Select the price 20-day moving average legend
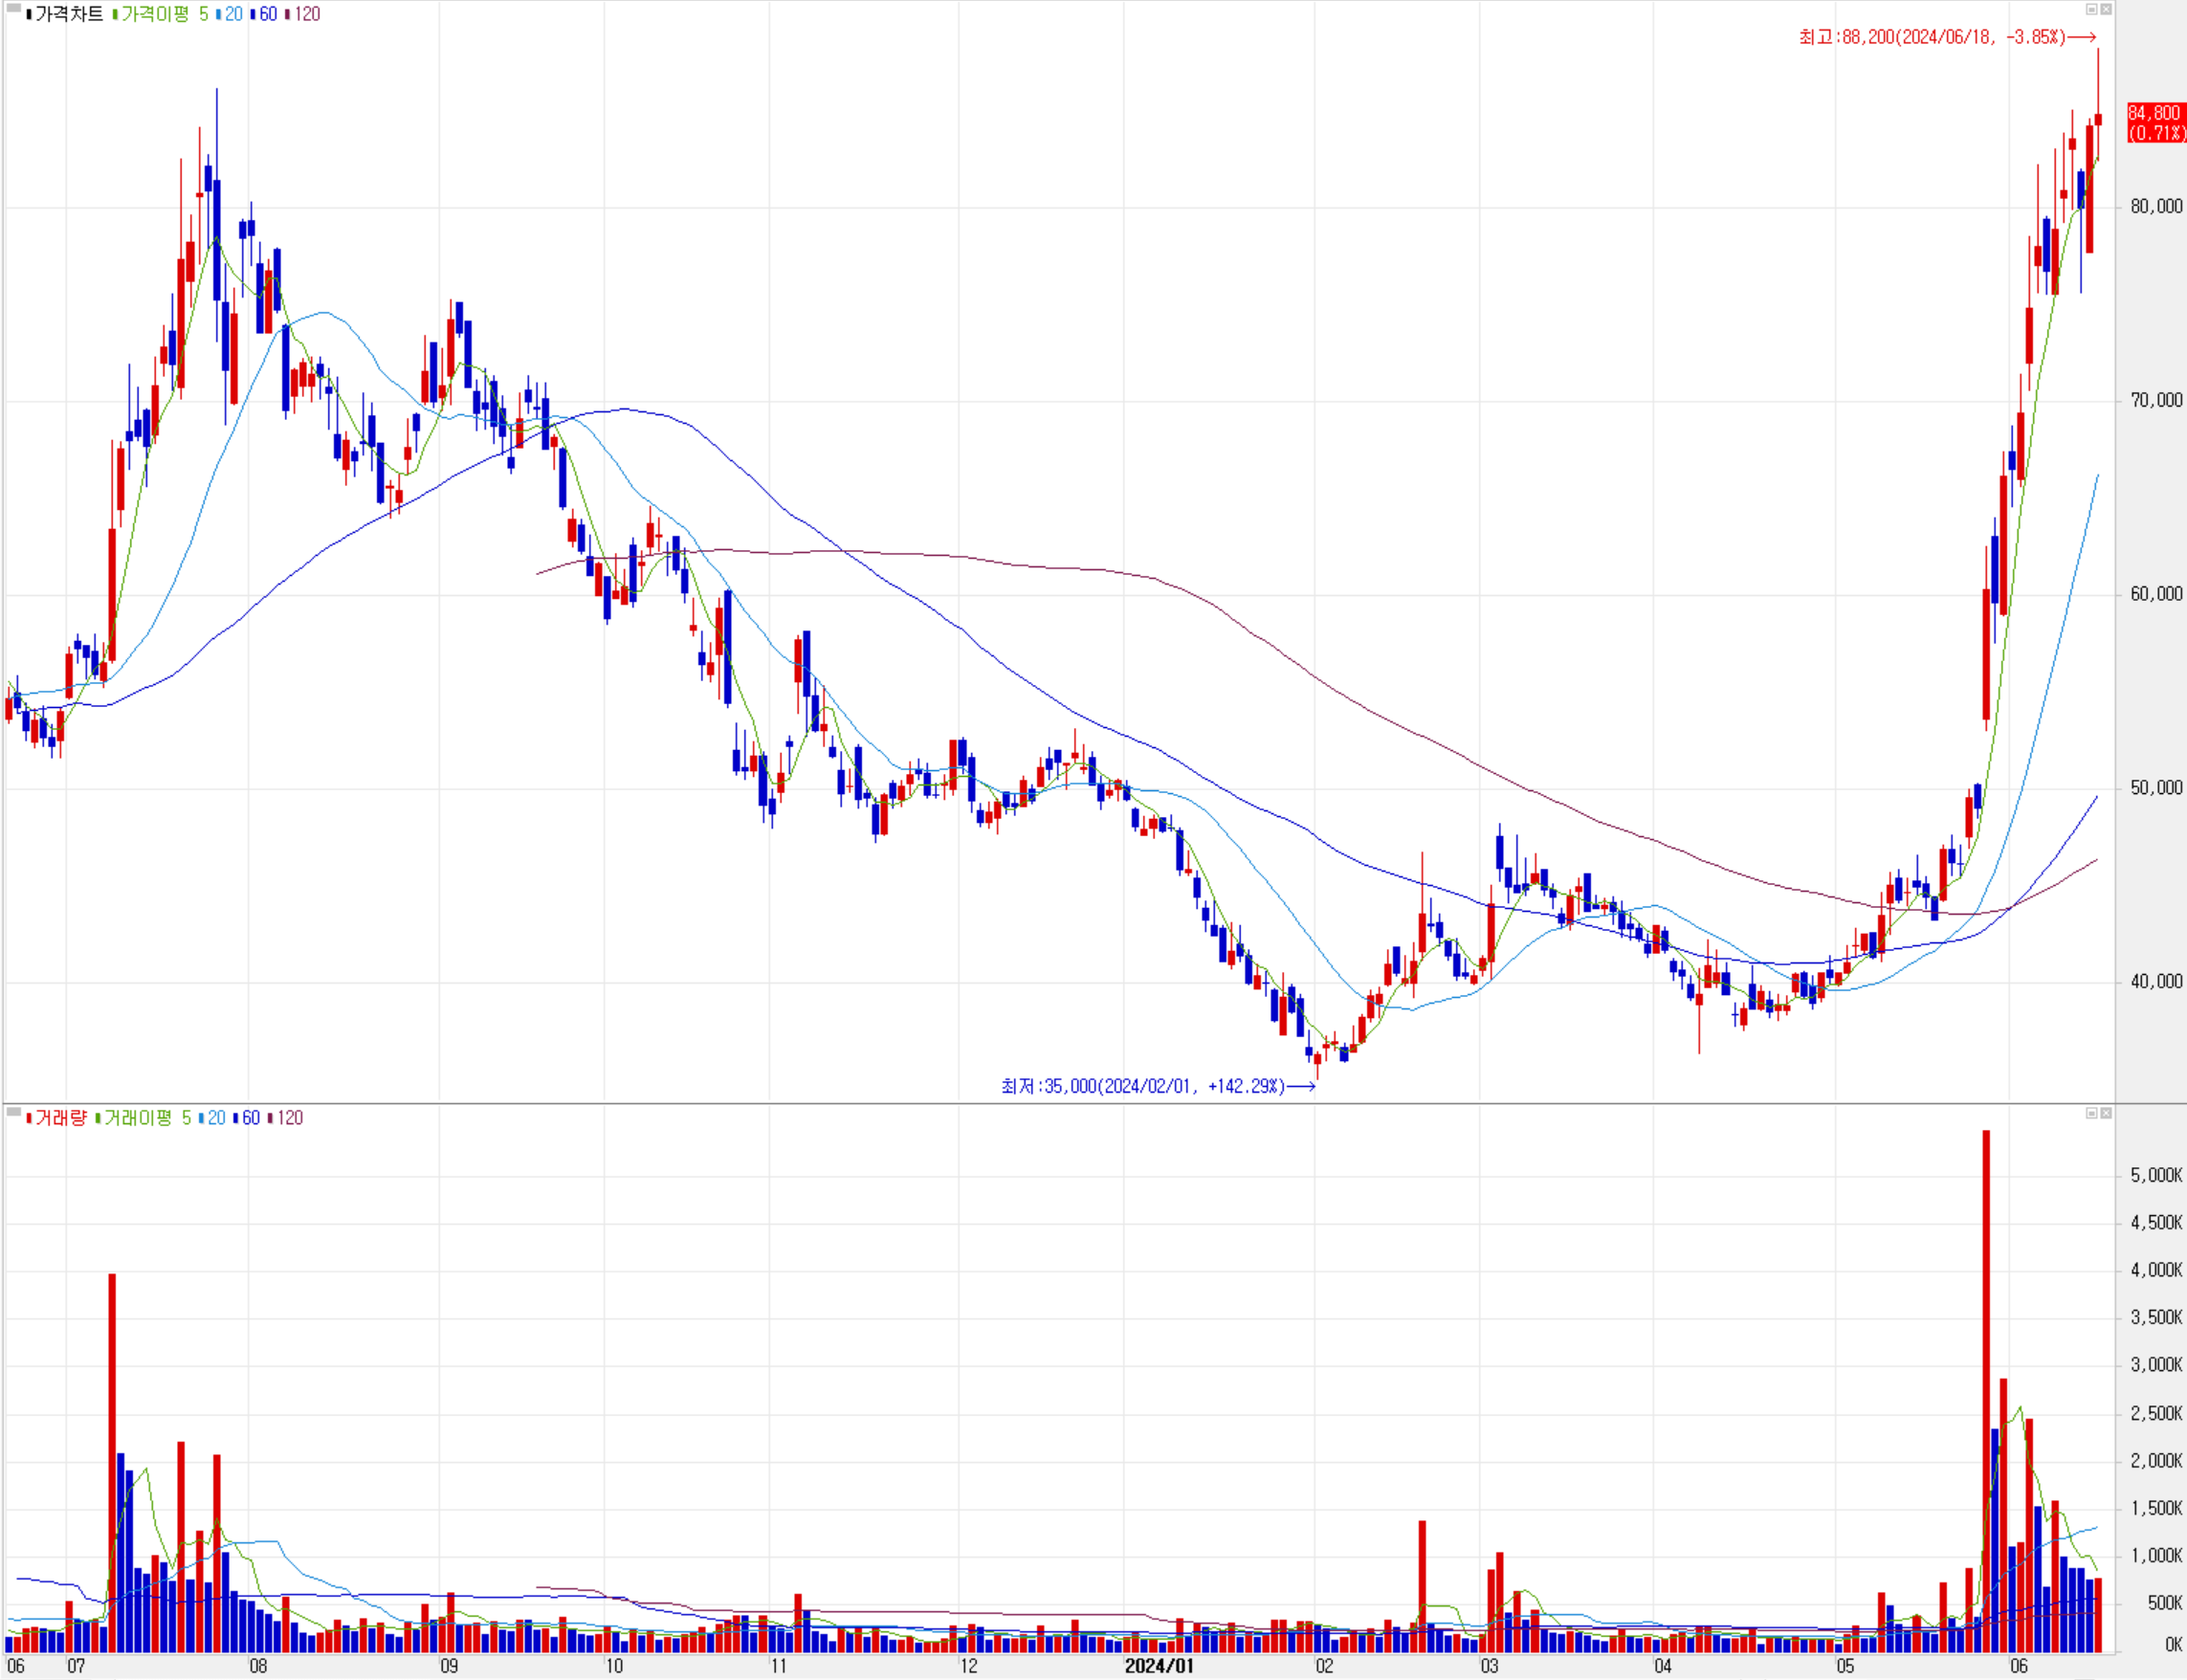 pyautogui.click(x=232, y=14)
